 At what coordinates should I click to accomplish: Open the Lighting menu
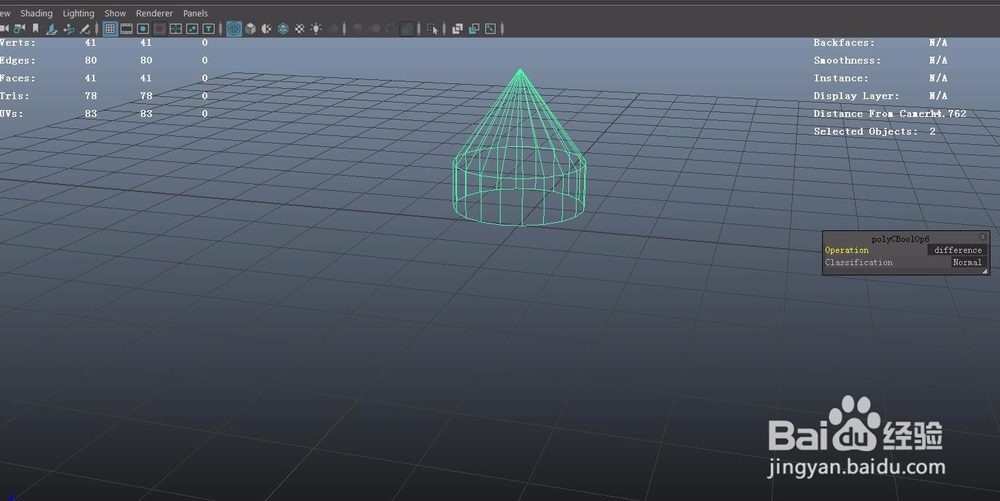[x=78, y=13]
